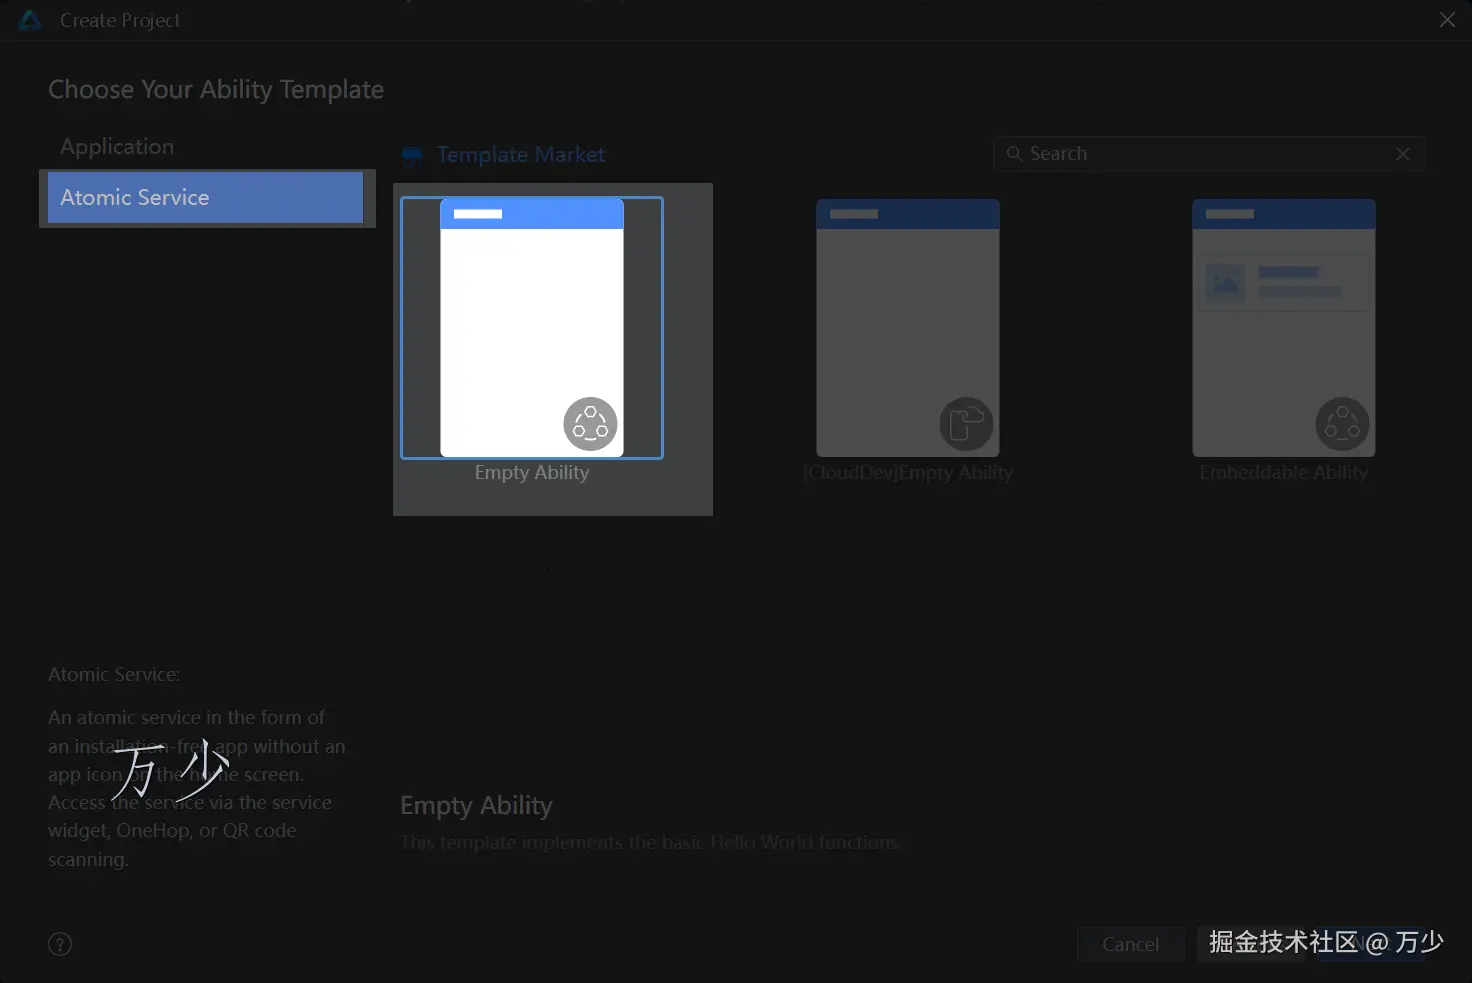Choose the Embeddable Ability template

pyautogui.click(x=1284, y=328)
